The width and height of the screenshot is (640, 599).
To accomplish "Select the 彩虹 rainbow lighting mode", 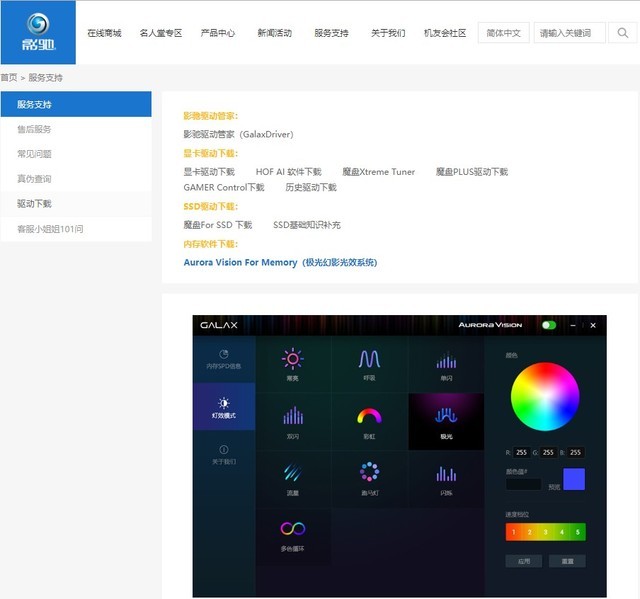I will [369, 422].
